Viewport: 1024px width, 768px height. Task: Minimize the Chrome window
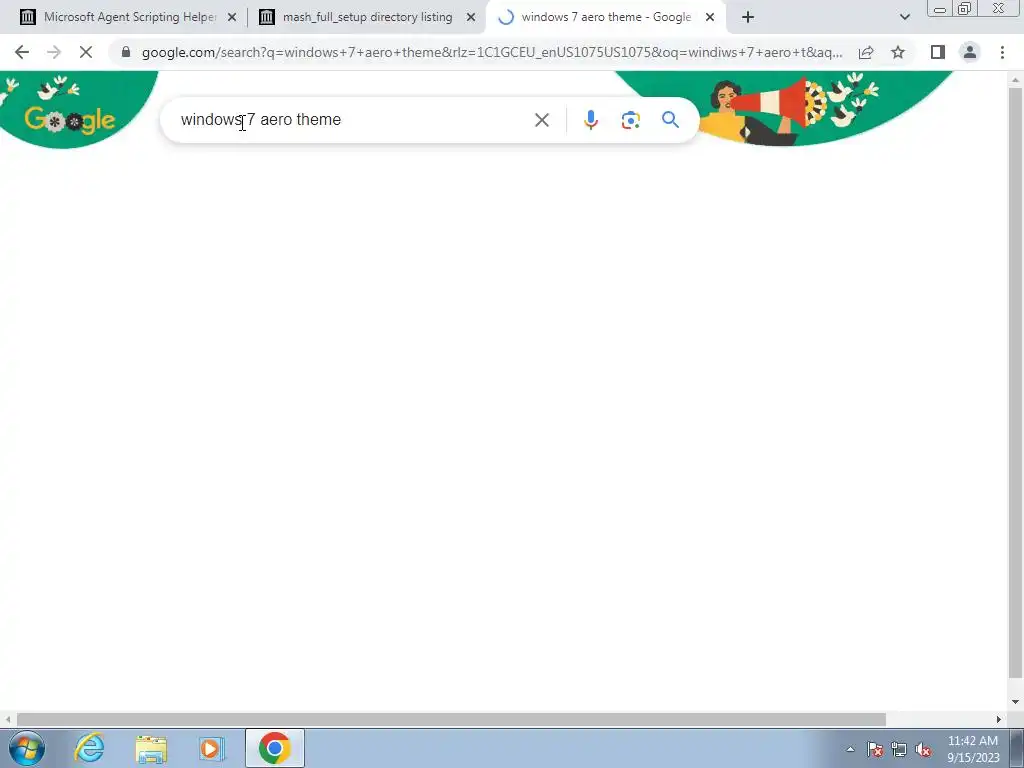tap(940, 8)
